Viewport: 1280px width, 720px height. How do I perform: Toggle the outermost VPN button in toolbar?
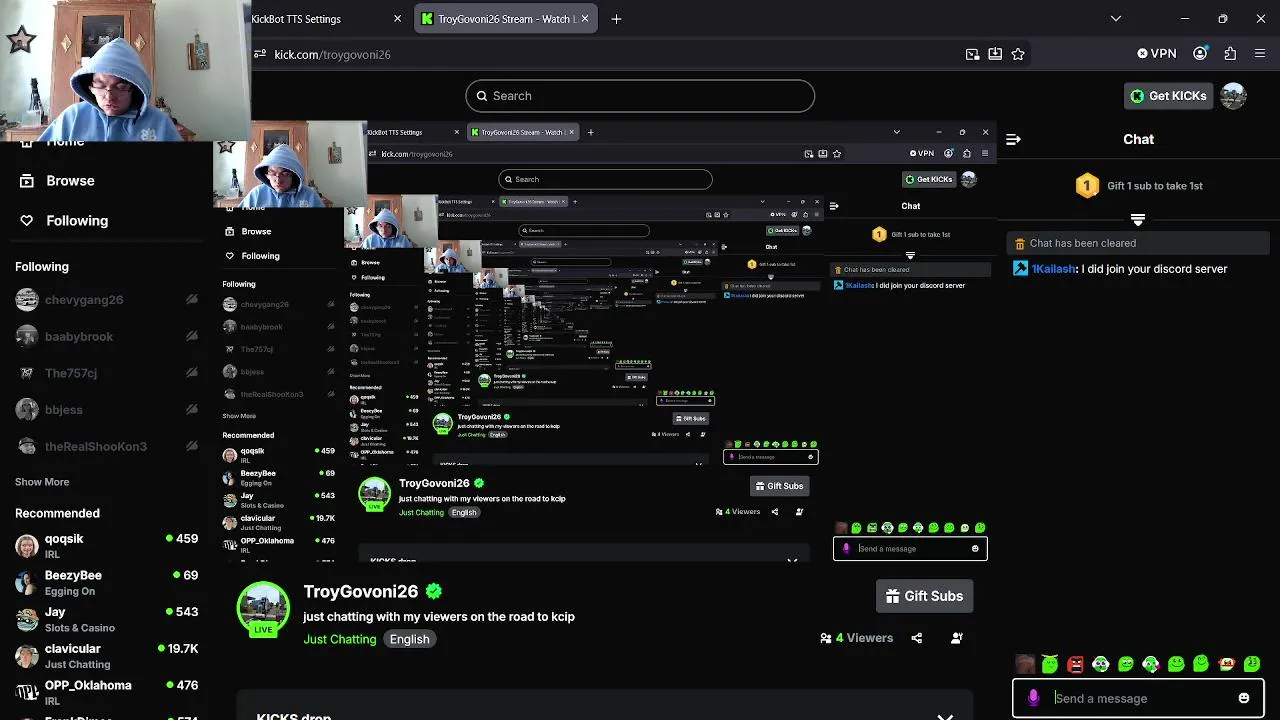tap(1157, 54)
